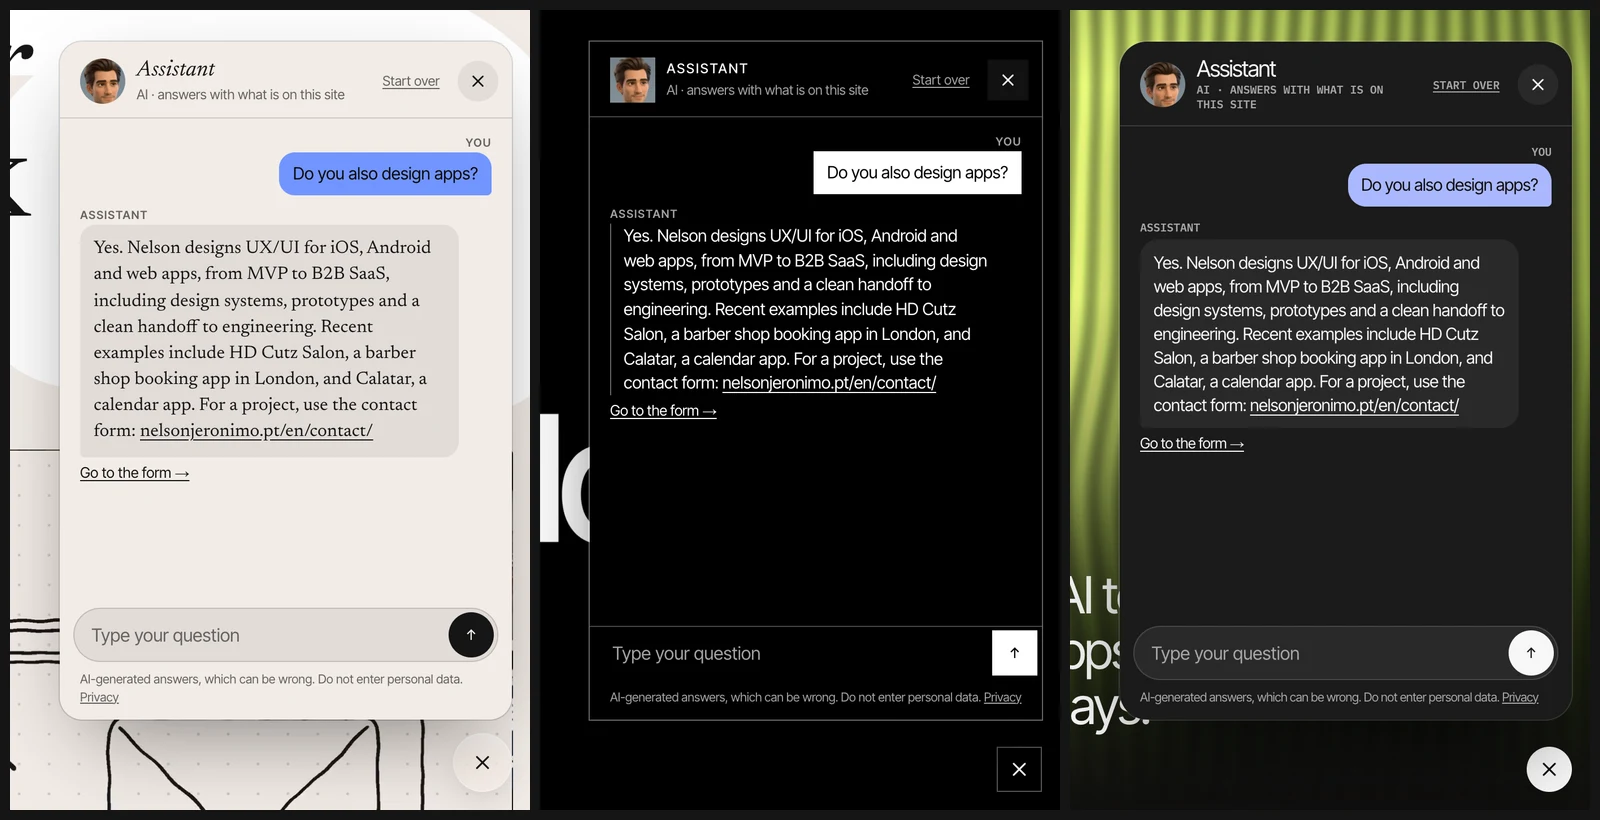Click white user message bubble, black panel

point(917,173)
